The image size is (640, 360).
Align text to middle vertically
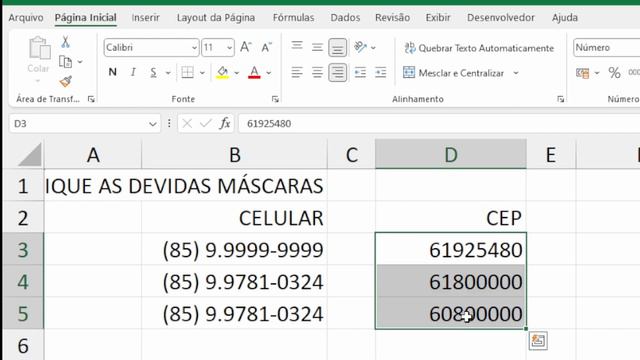(x=317, y=47)
